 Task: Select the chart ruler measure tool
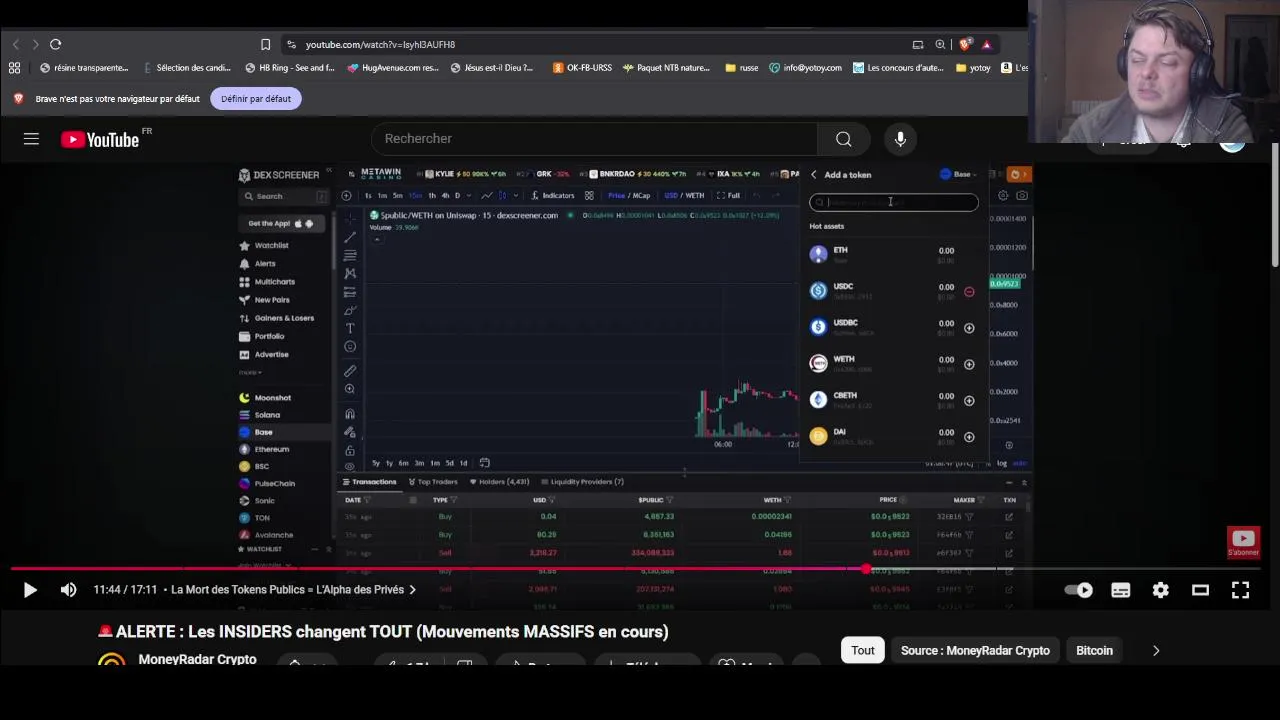click(x=350, y=371)
